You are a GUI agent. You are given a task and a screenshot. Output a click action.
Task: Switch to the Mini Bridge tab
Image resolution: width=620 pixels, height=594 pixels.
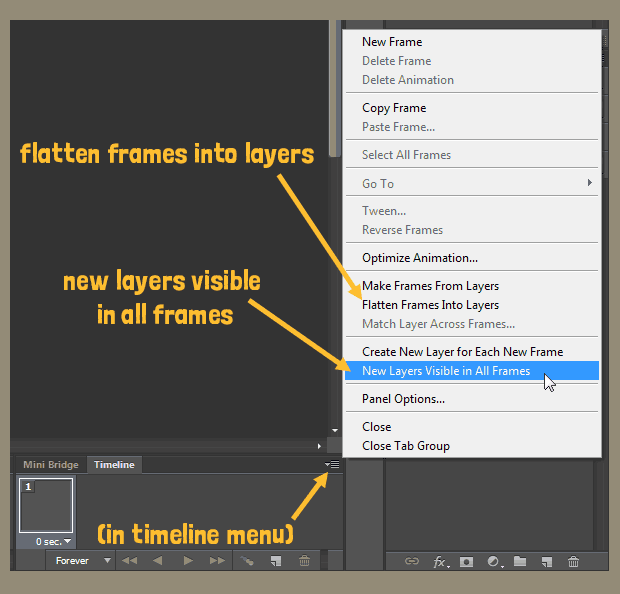coord(48,465)
